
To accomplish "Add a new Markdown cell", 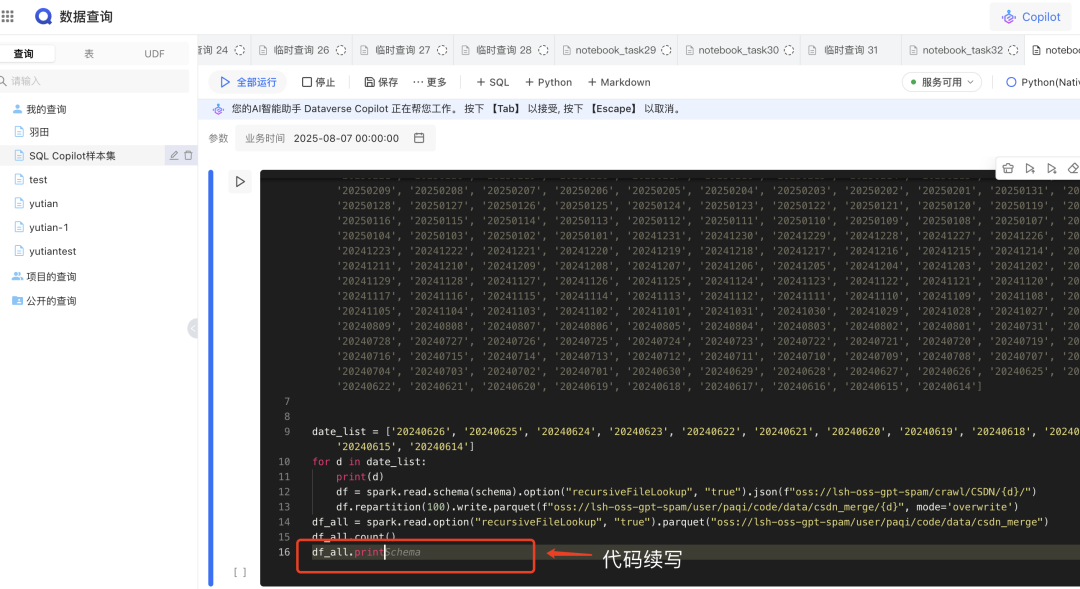I will click(x=619, y=83).
